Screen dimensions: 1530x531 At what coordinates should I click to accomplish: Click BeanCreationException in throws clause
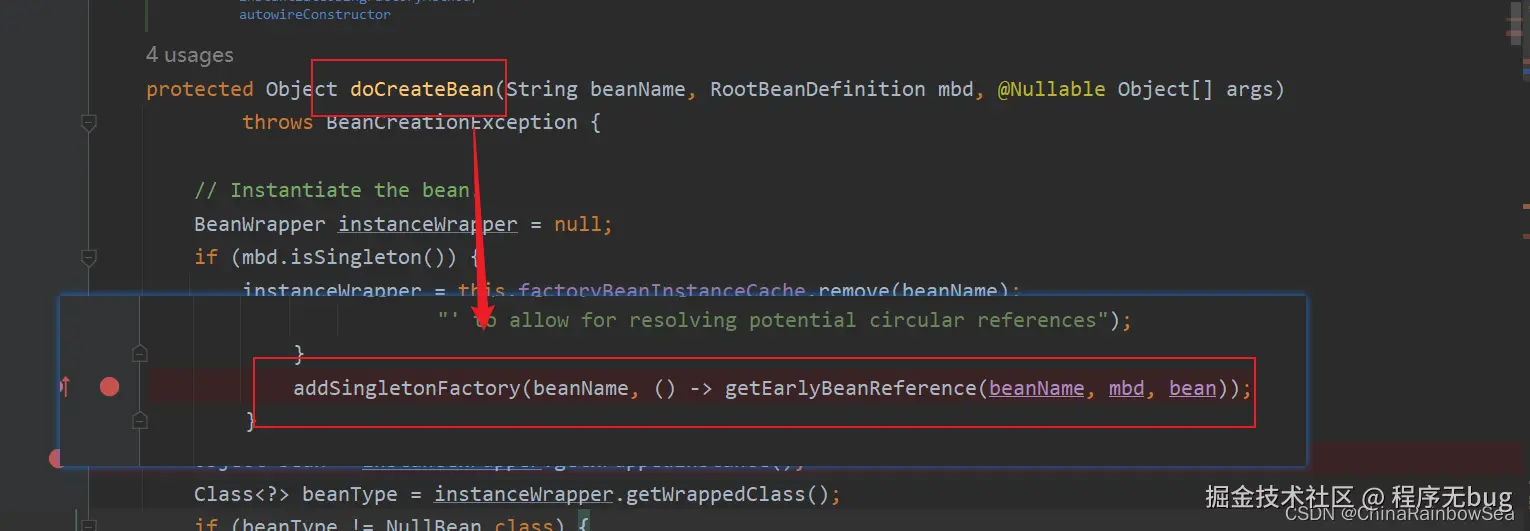coord(452,122)
